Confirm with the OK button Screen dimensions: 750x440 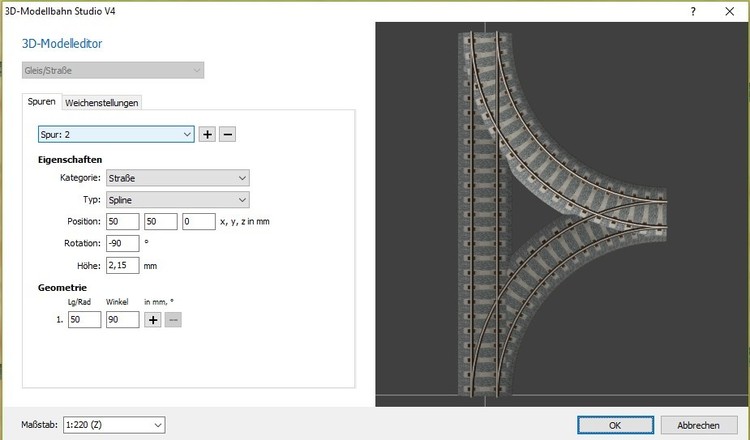tap(613, 425)
